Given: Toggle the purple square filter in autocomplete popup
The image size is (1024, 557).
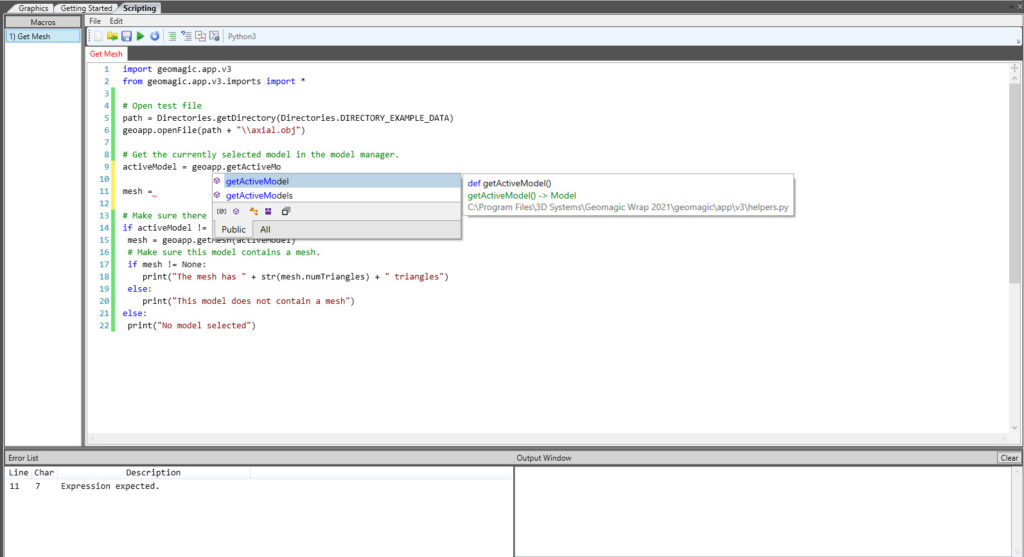Looking at the screenshot, I should 269,211.
